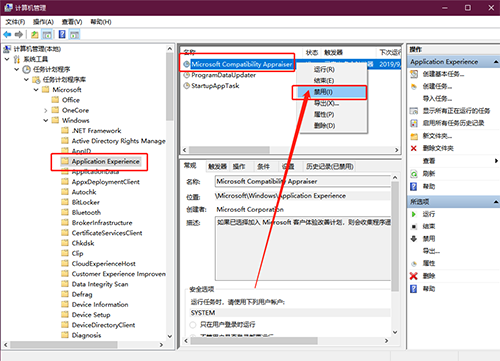Select the StartupAppTask task
This screenshot has width=500, height=361.
tap(215, 86)
